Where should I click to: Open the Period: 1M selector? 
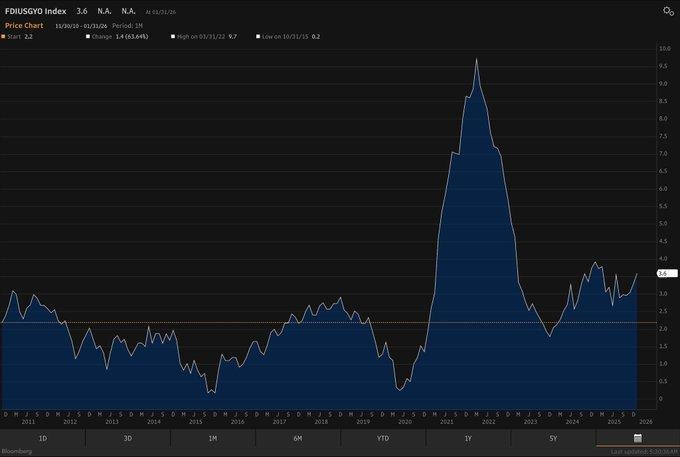click(127, 24)
